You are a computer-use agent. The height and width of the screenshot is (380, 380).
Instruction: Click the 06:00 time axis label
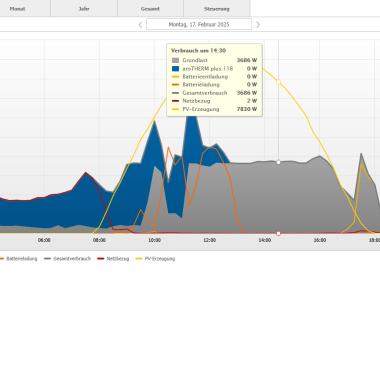[44, 240]
